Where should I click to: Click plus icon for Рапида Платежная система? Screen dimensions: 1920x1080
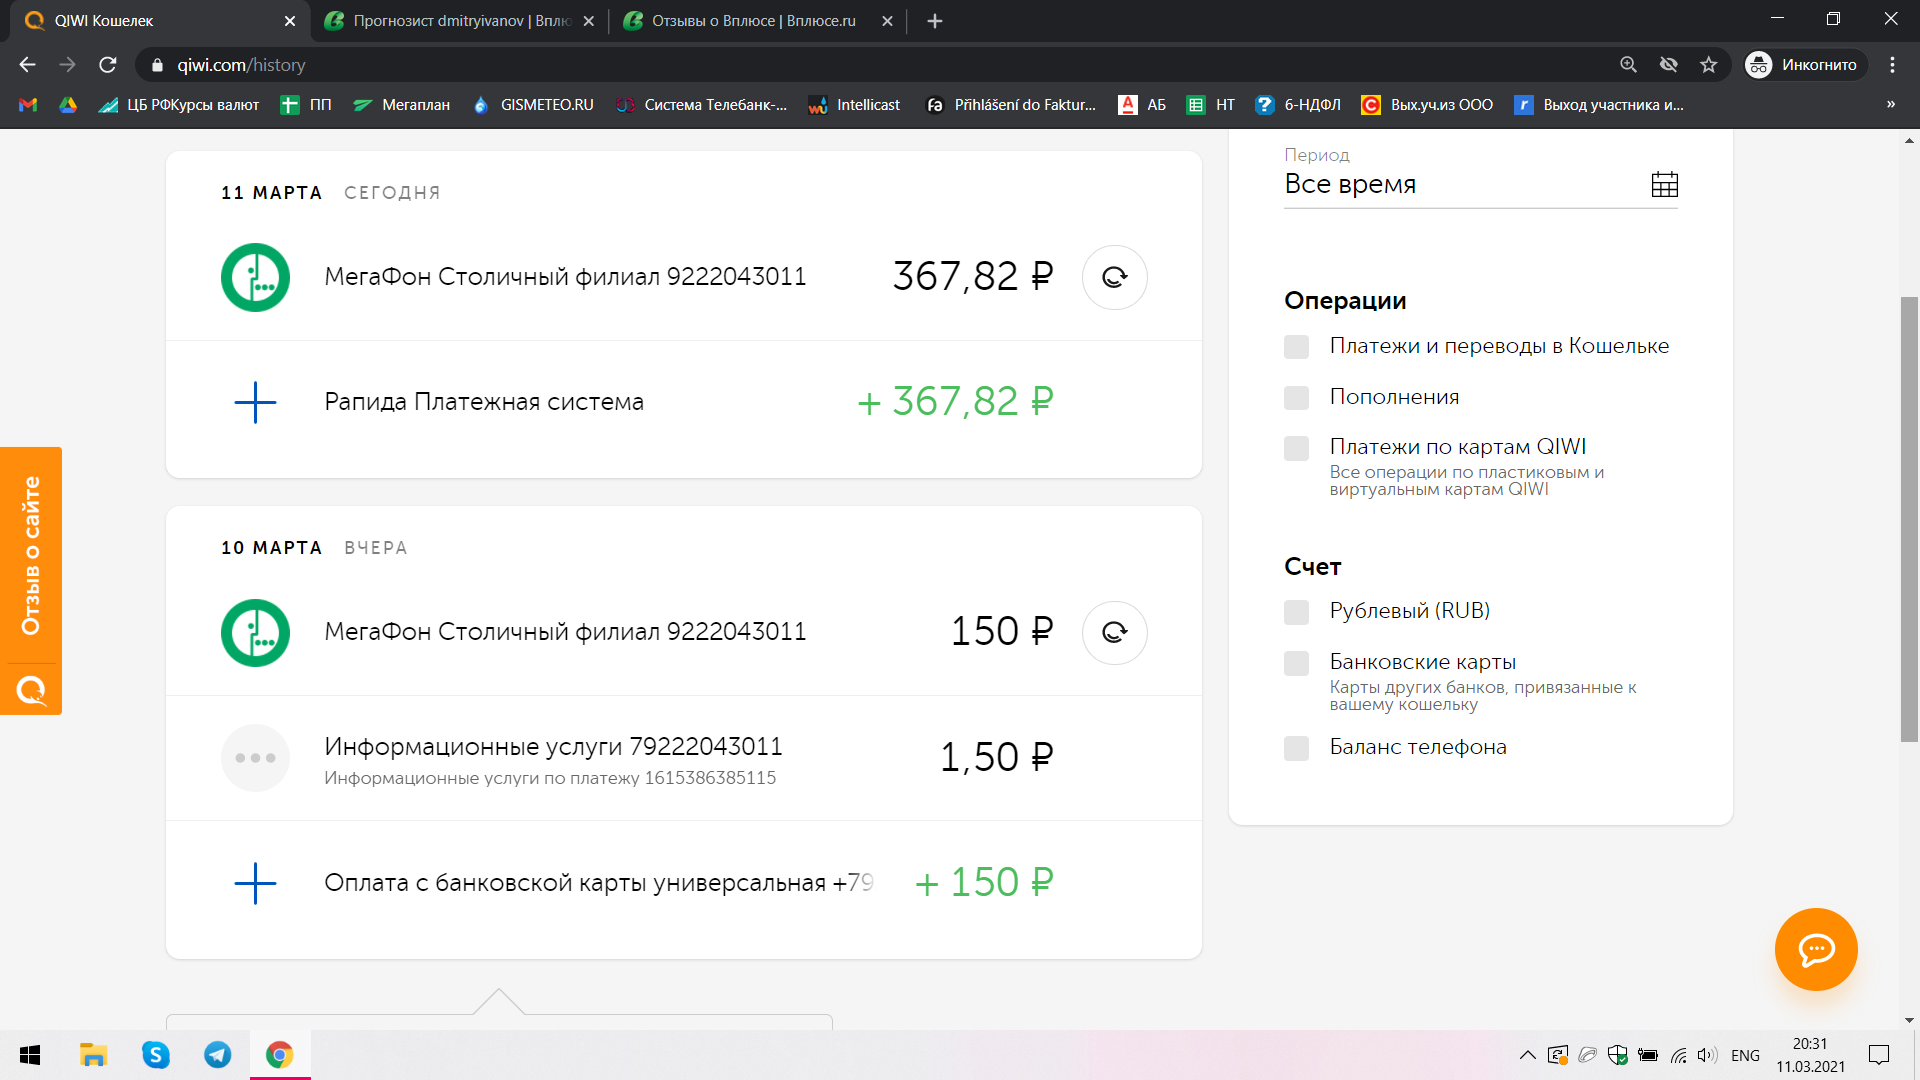[255, 402]
